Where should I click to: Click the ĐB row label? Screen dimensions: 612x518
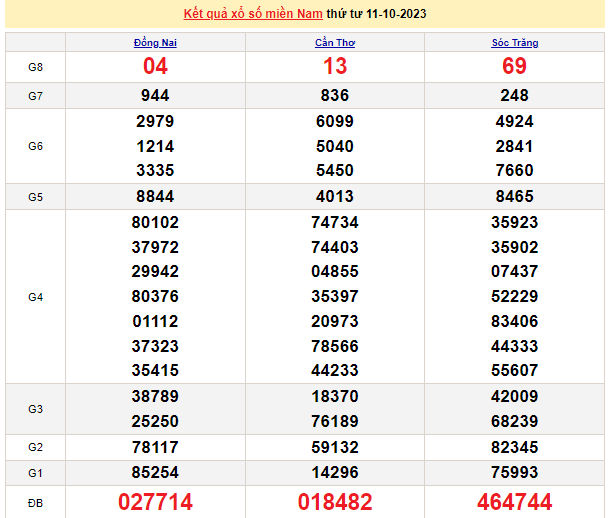(35, 502)
